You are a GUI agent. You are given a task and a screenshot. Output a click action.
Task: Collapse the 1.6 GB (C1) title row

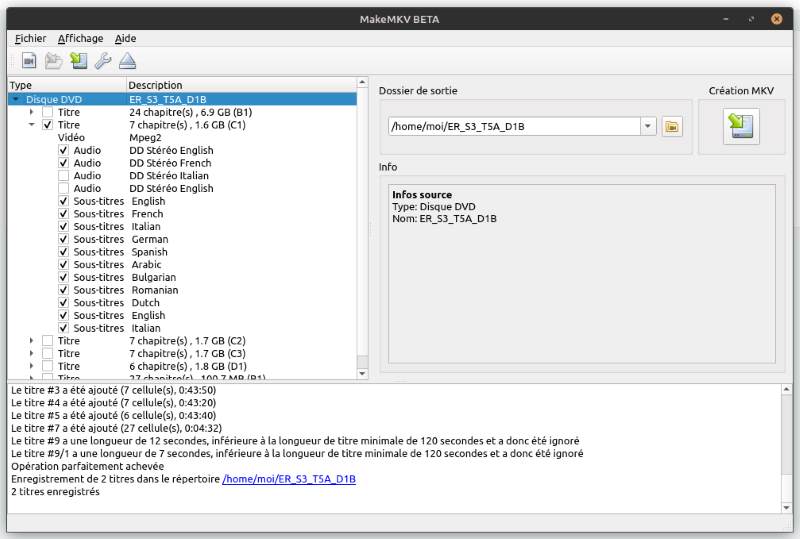click(x=32, y=125)
